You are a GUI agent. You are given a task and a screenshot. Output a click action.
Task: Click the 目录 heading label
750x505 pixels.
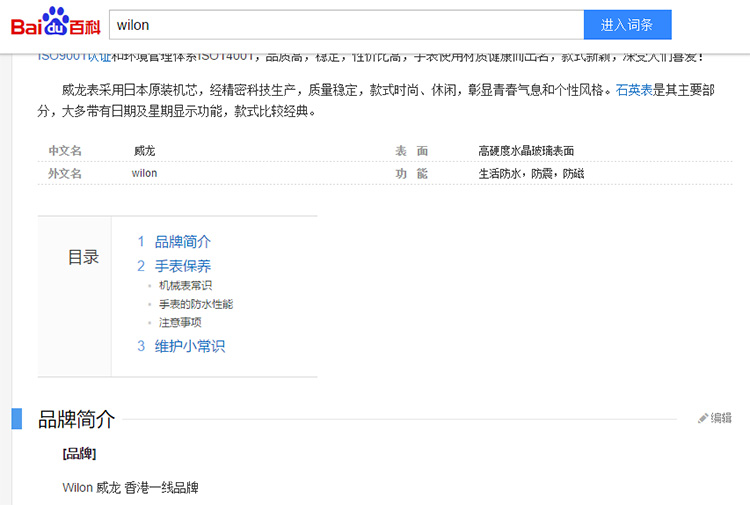[x=83, y=257]
